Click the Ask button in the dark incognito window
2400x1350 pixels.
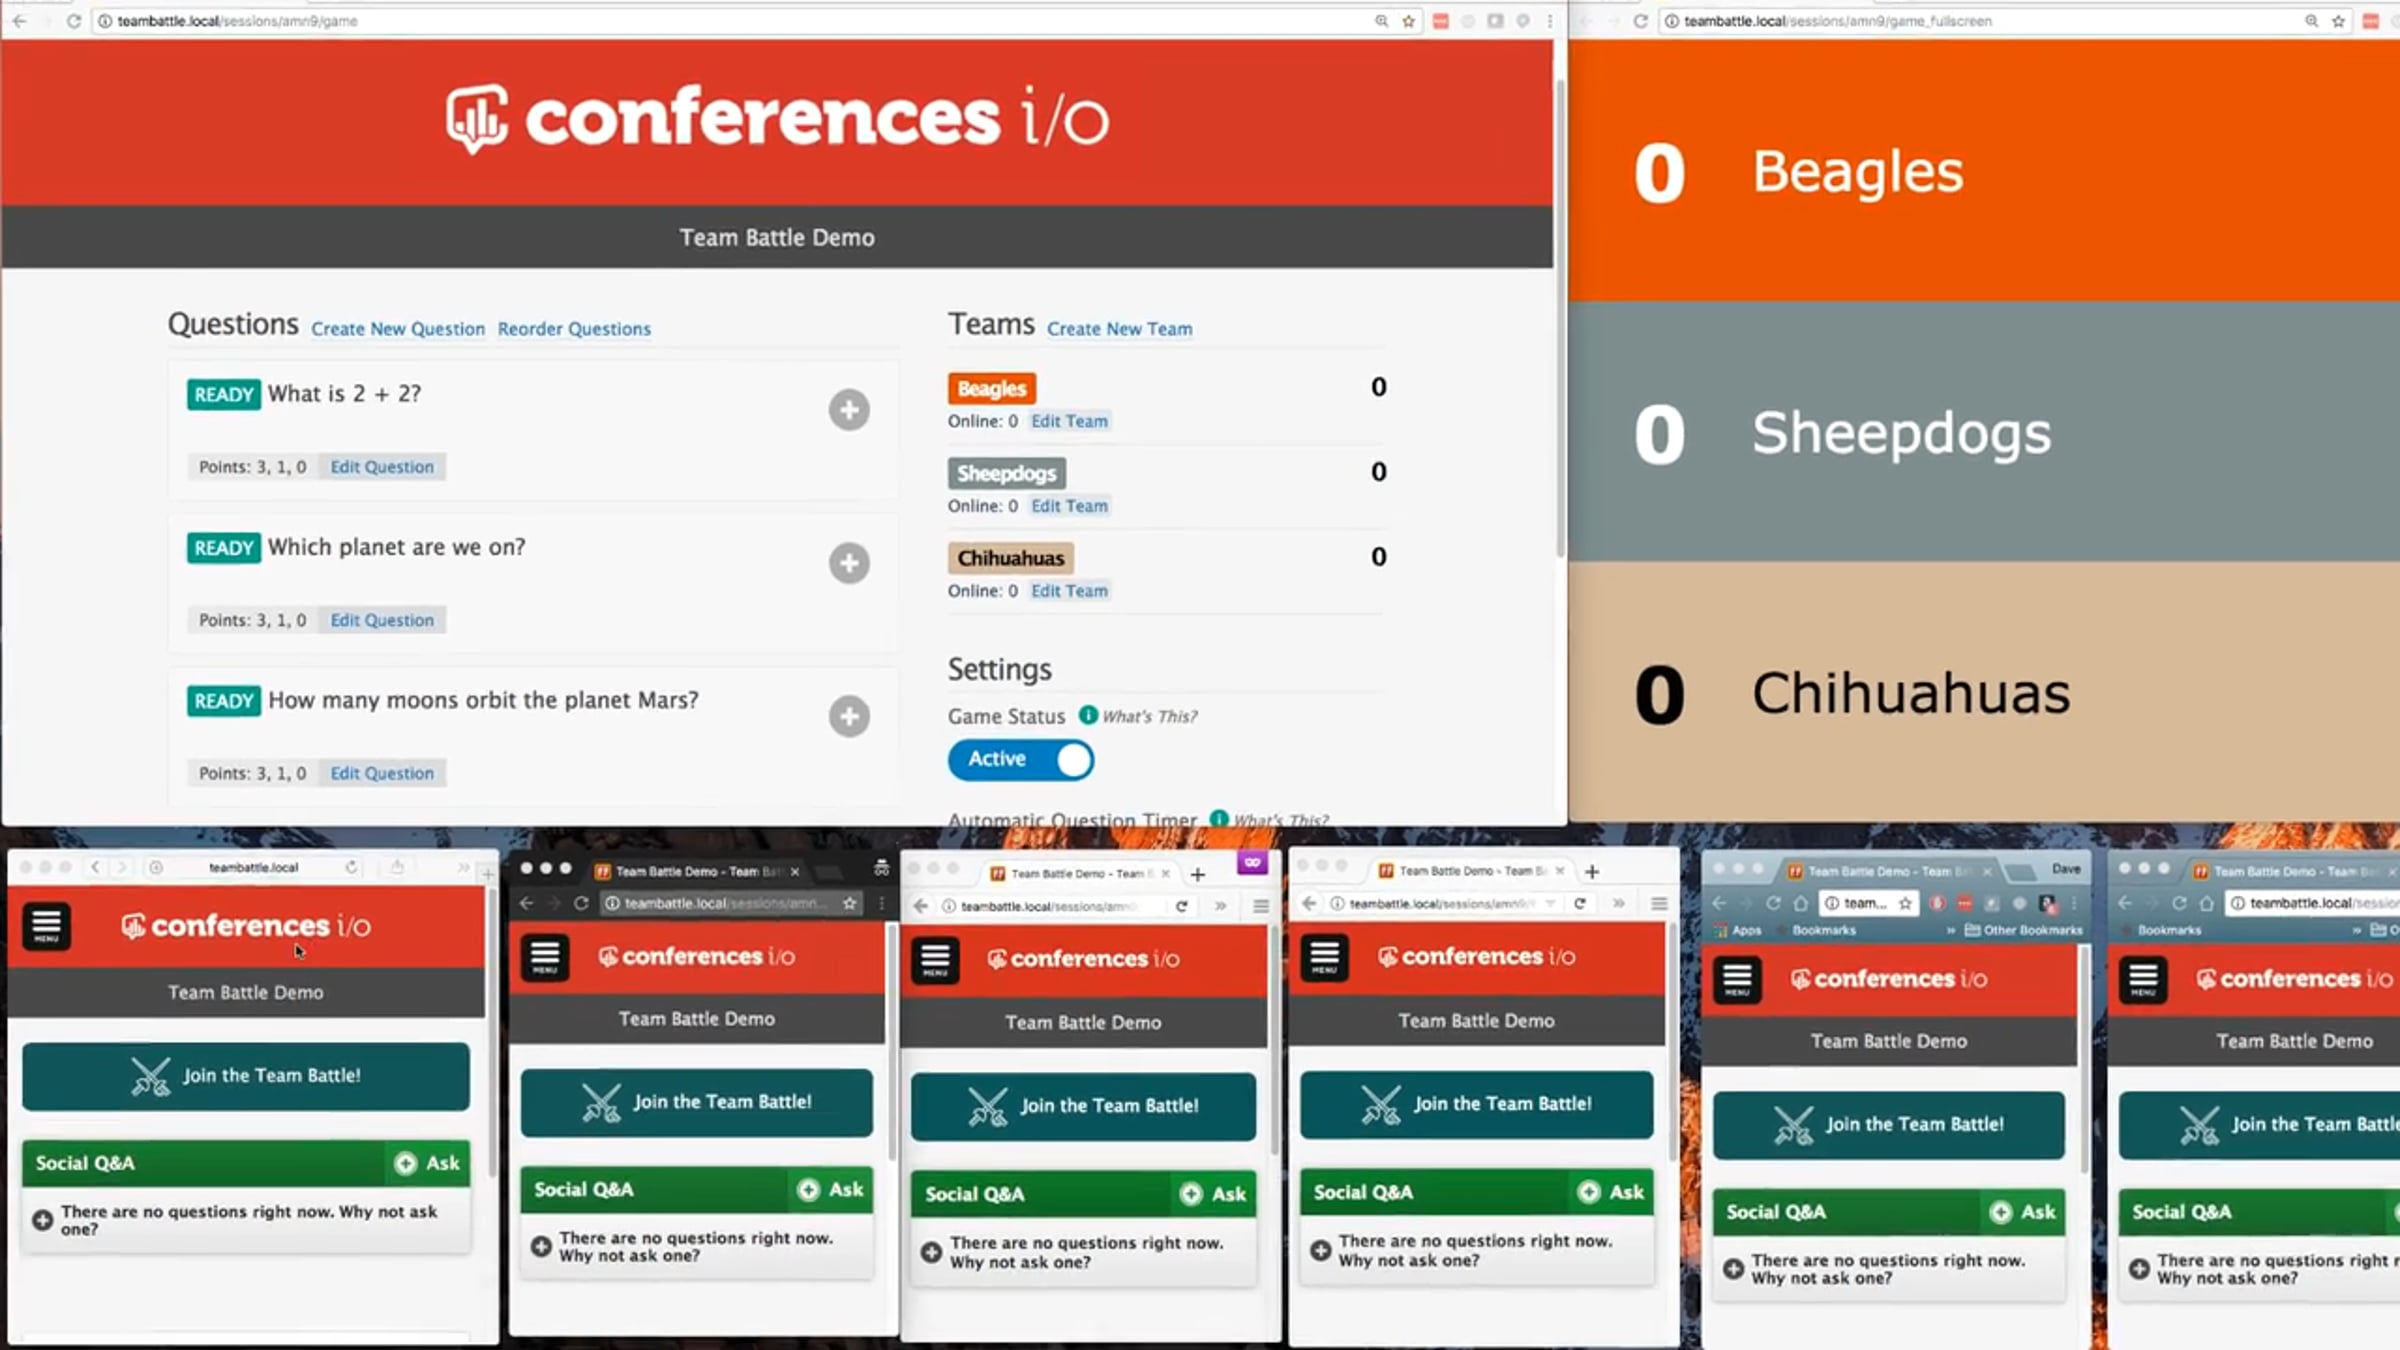(x=831, y=1190)
